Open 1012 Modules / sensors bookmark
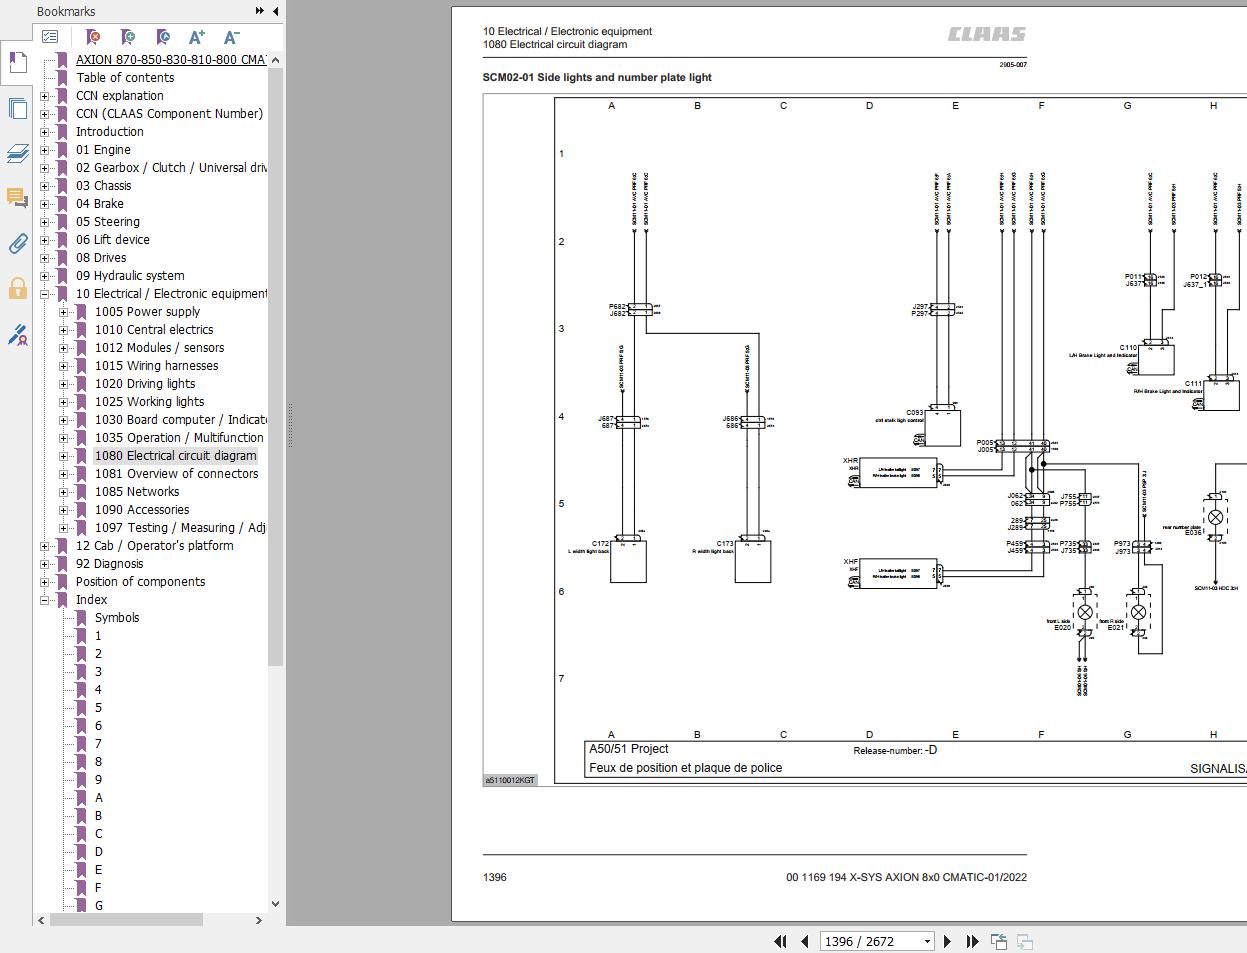 (160, 348)
